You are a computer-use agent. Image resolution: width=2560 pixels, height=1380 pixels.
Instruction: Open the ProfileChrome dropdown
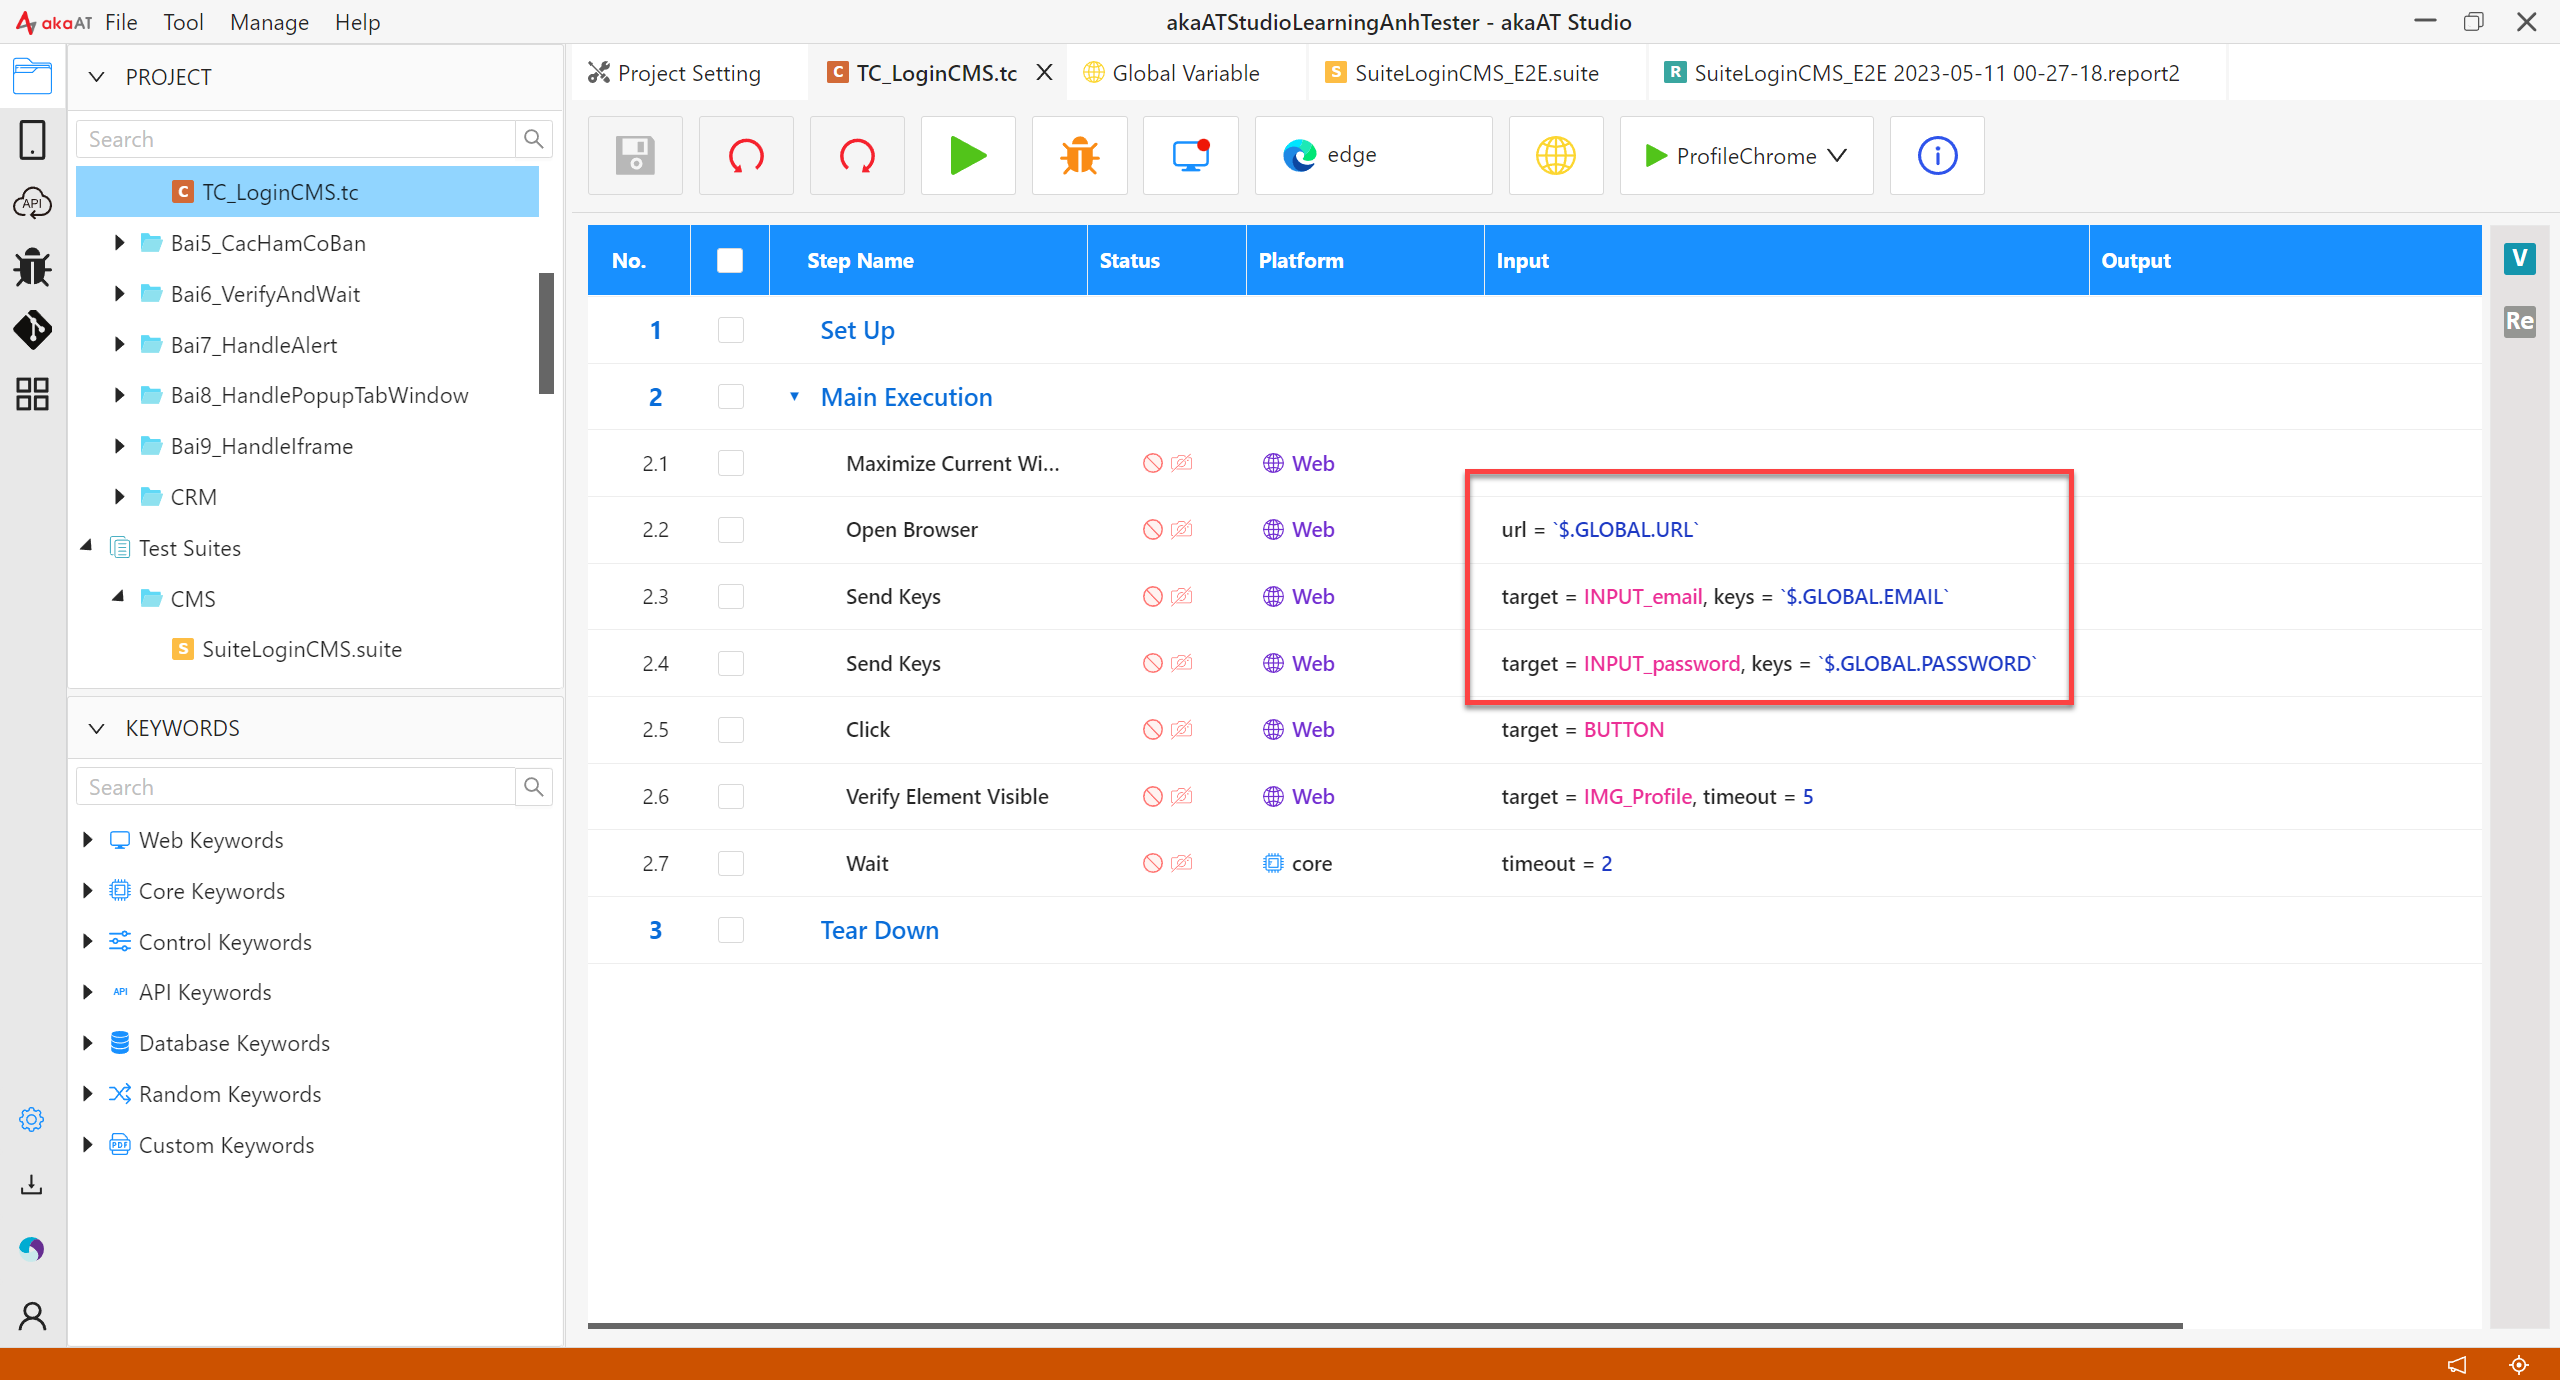[x=1746, y=156]
